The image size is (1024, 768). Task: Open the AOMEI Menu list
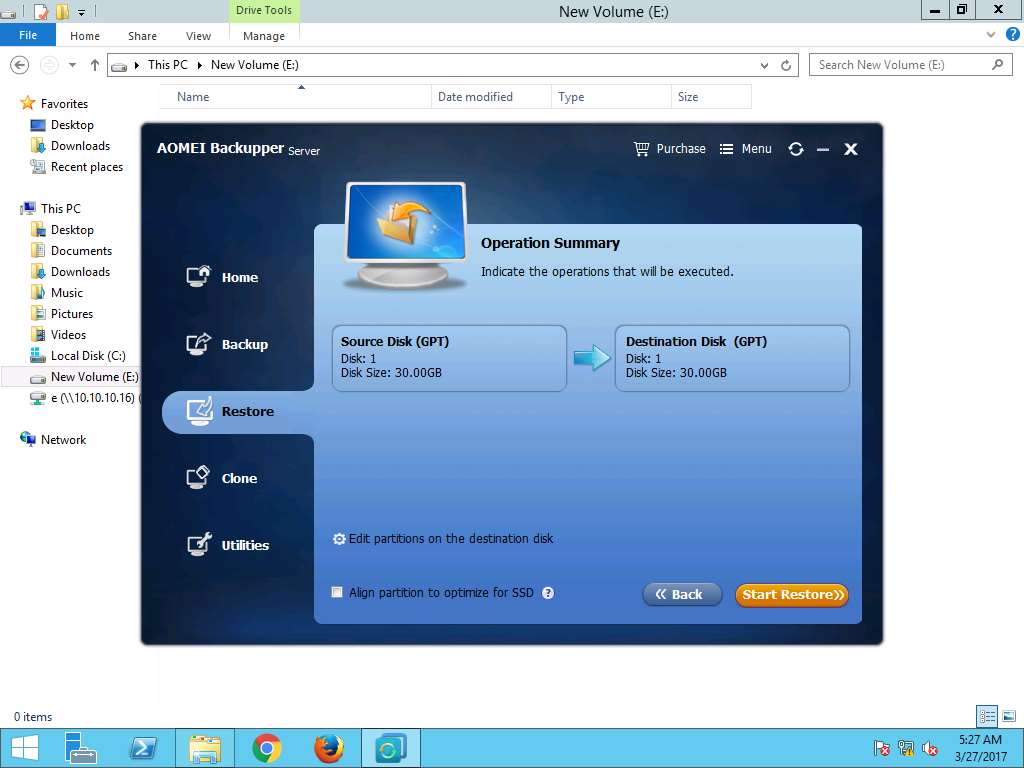745,149
